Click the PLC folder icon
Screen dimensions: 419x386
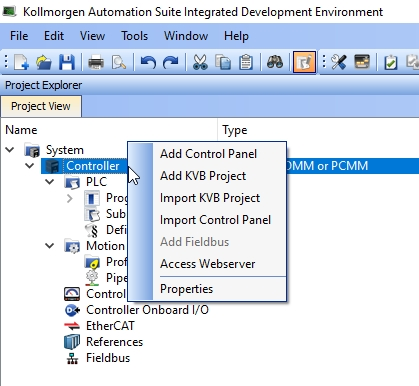(x=72, y=182)
